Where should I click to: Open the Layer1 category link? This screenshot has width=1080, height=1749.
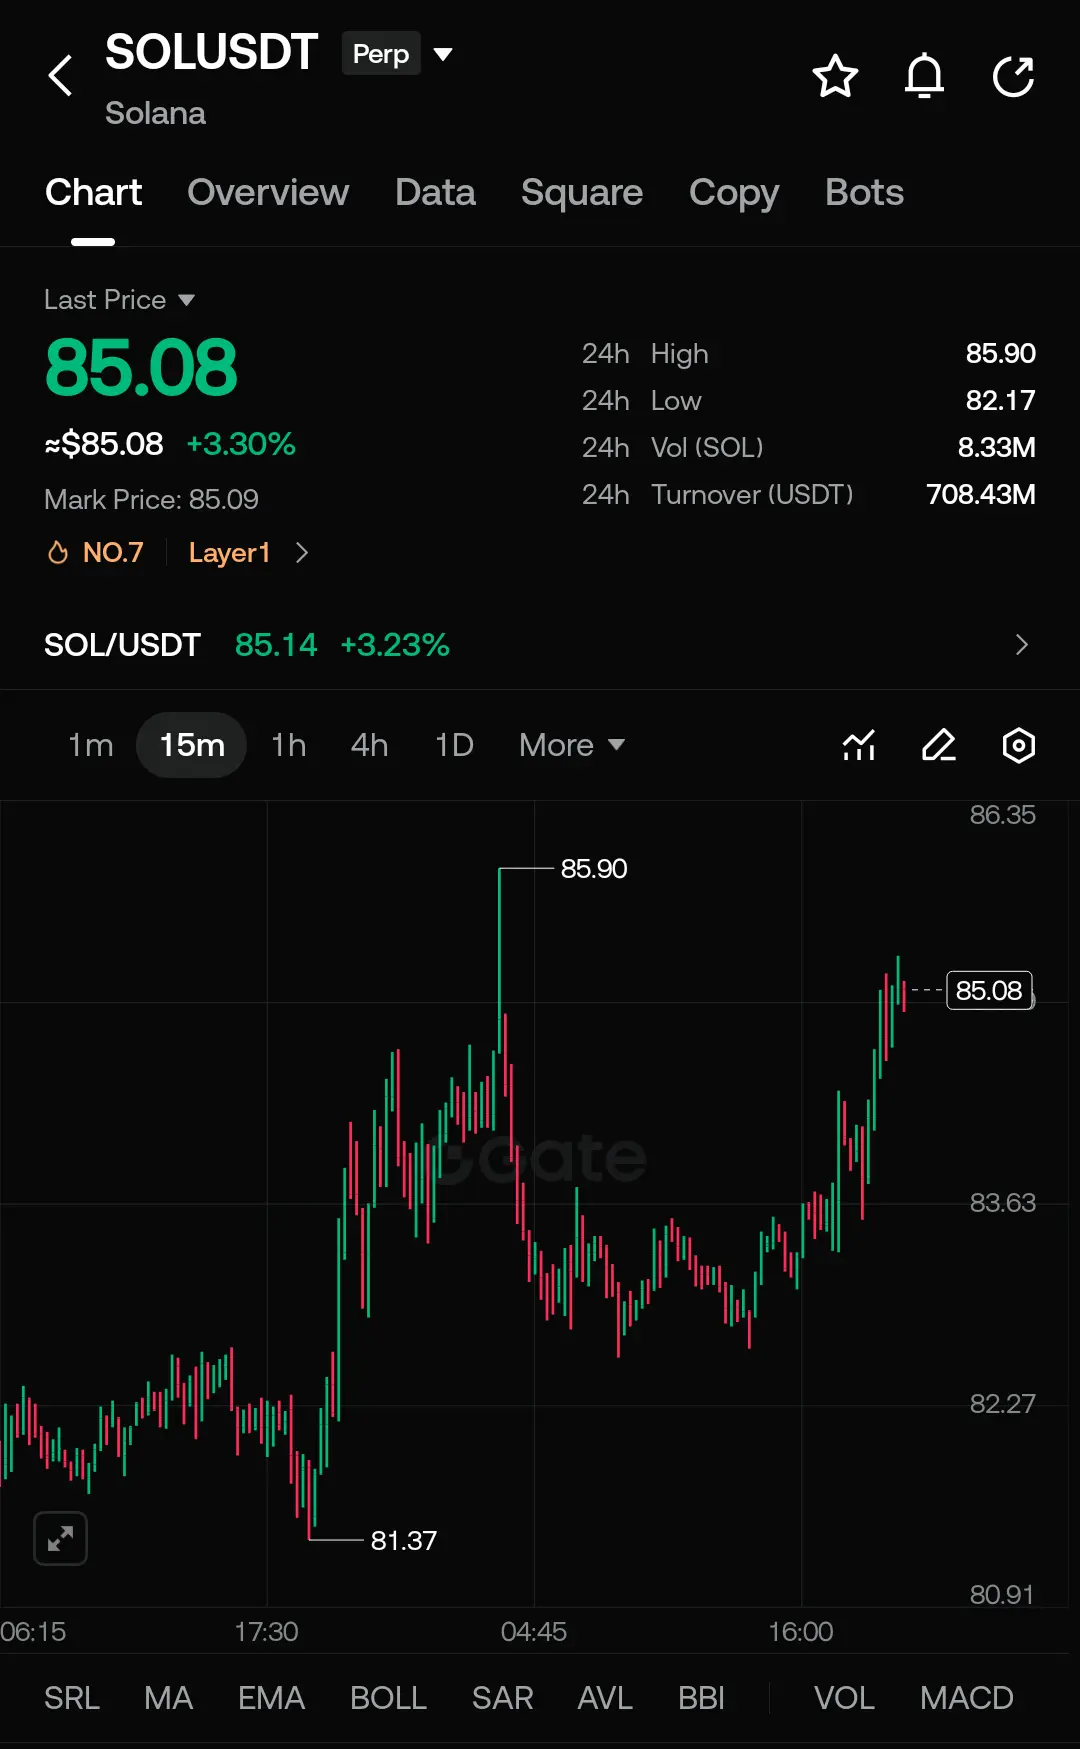[229, 552]
